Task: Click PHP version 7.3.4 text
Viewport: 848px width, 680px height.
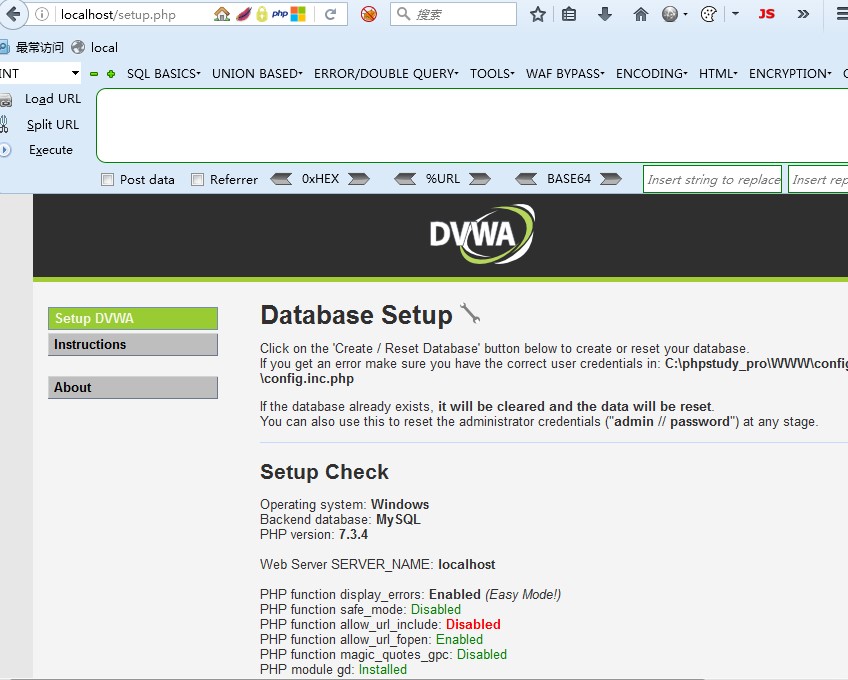Action: (x=314, y=534)
